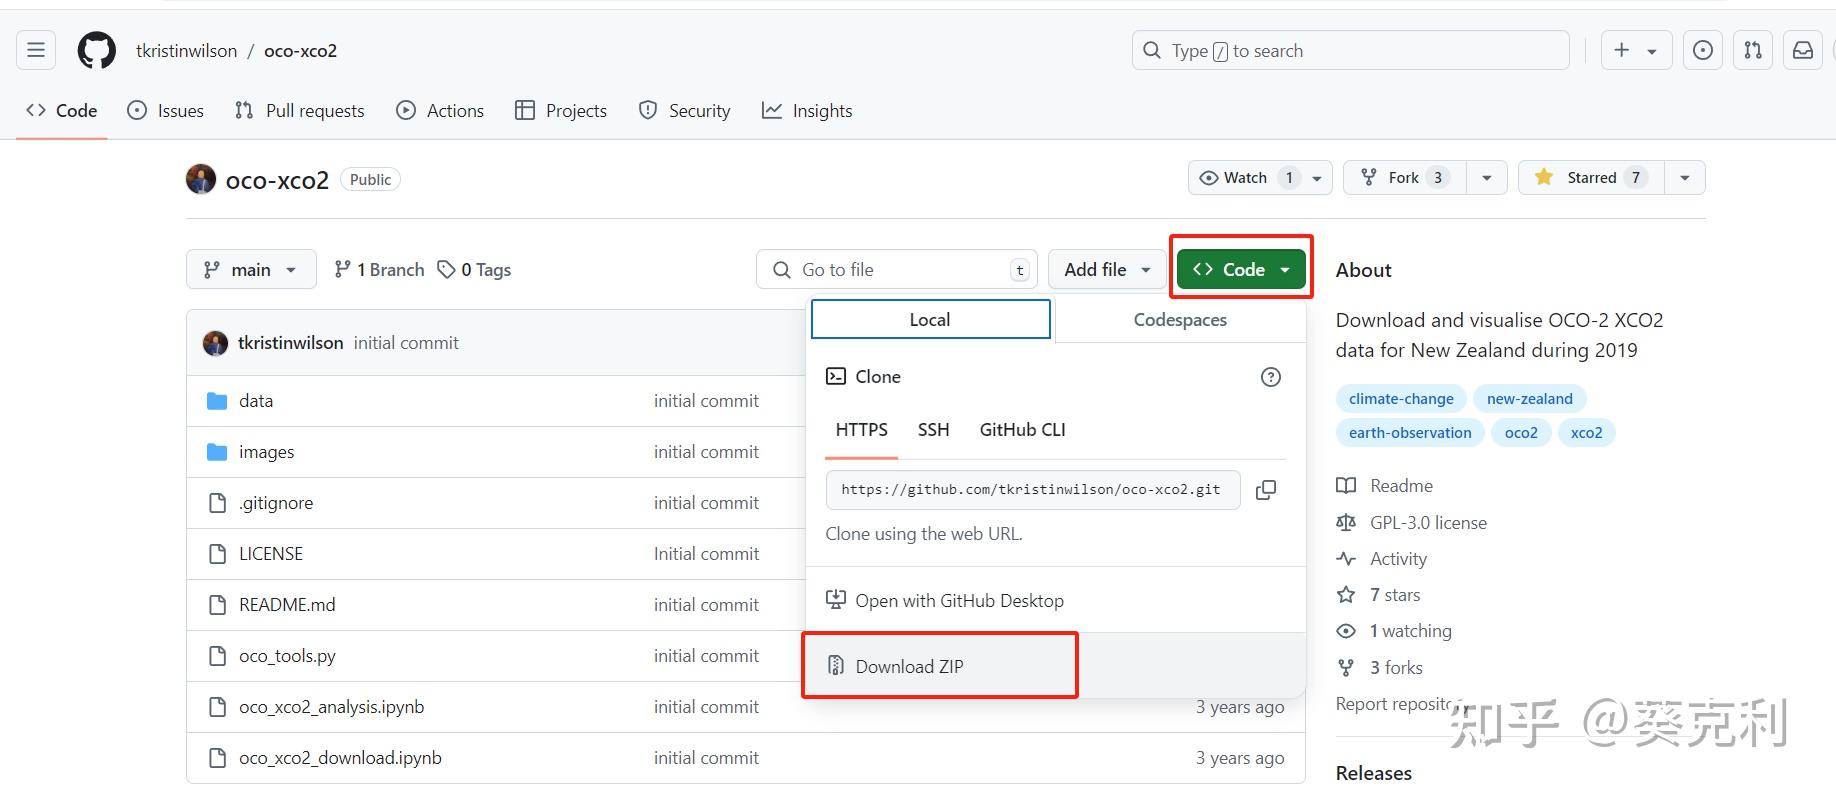
Task: Expand the Add file dropdown
Action: 1107,270
